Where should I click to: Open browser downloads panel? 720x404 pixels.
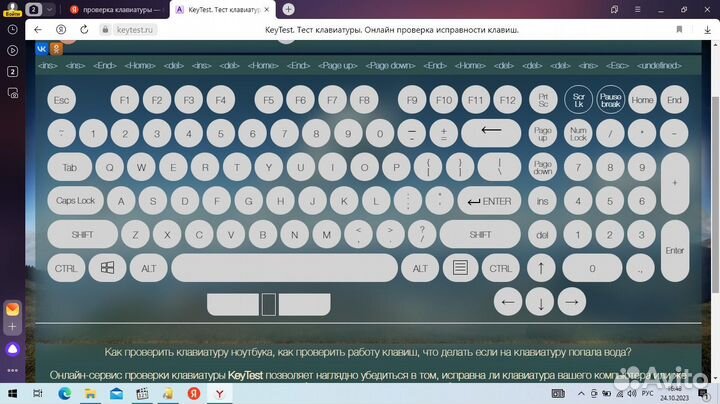point(707,30)
